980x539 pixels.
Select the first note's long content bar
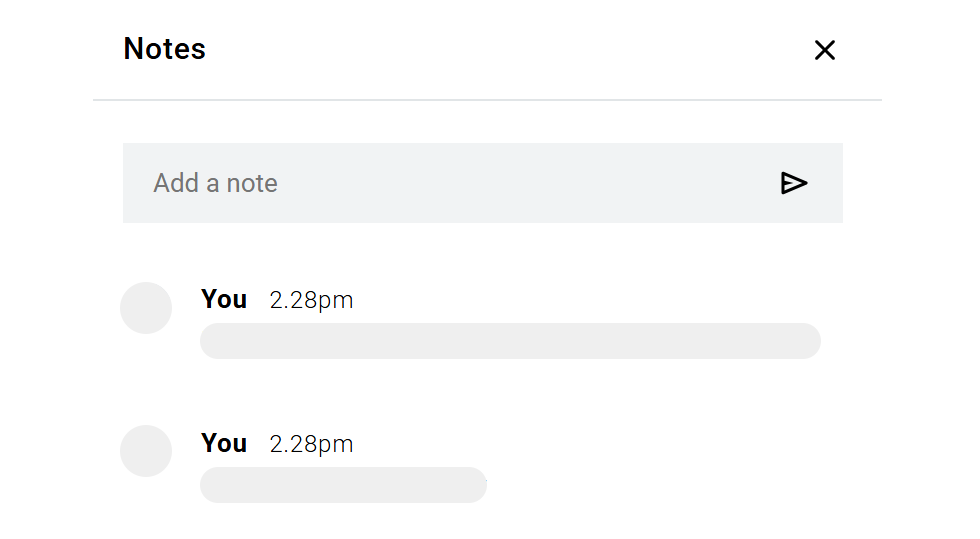510,341
